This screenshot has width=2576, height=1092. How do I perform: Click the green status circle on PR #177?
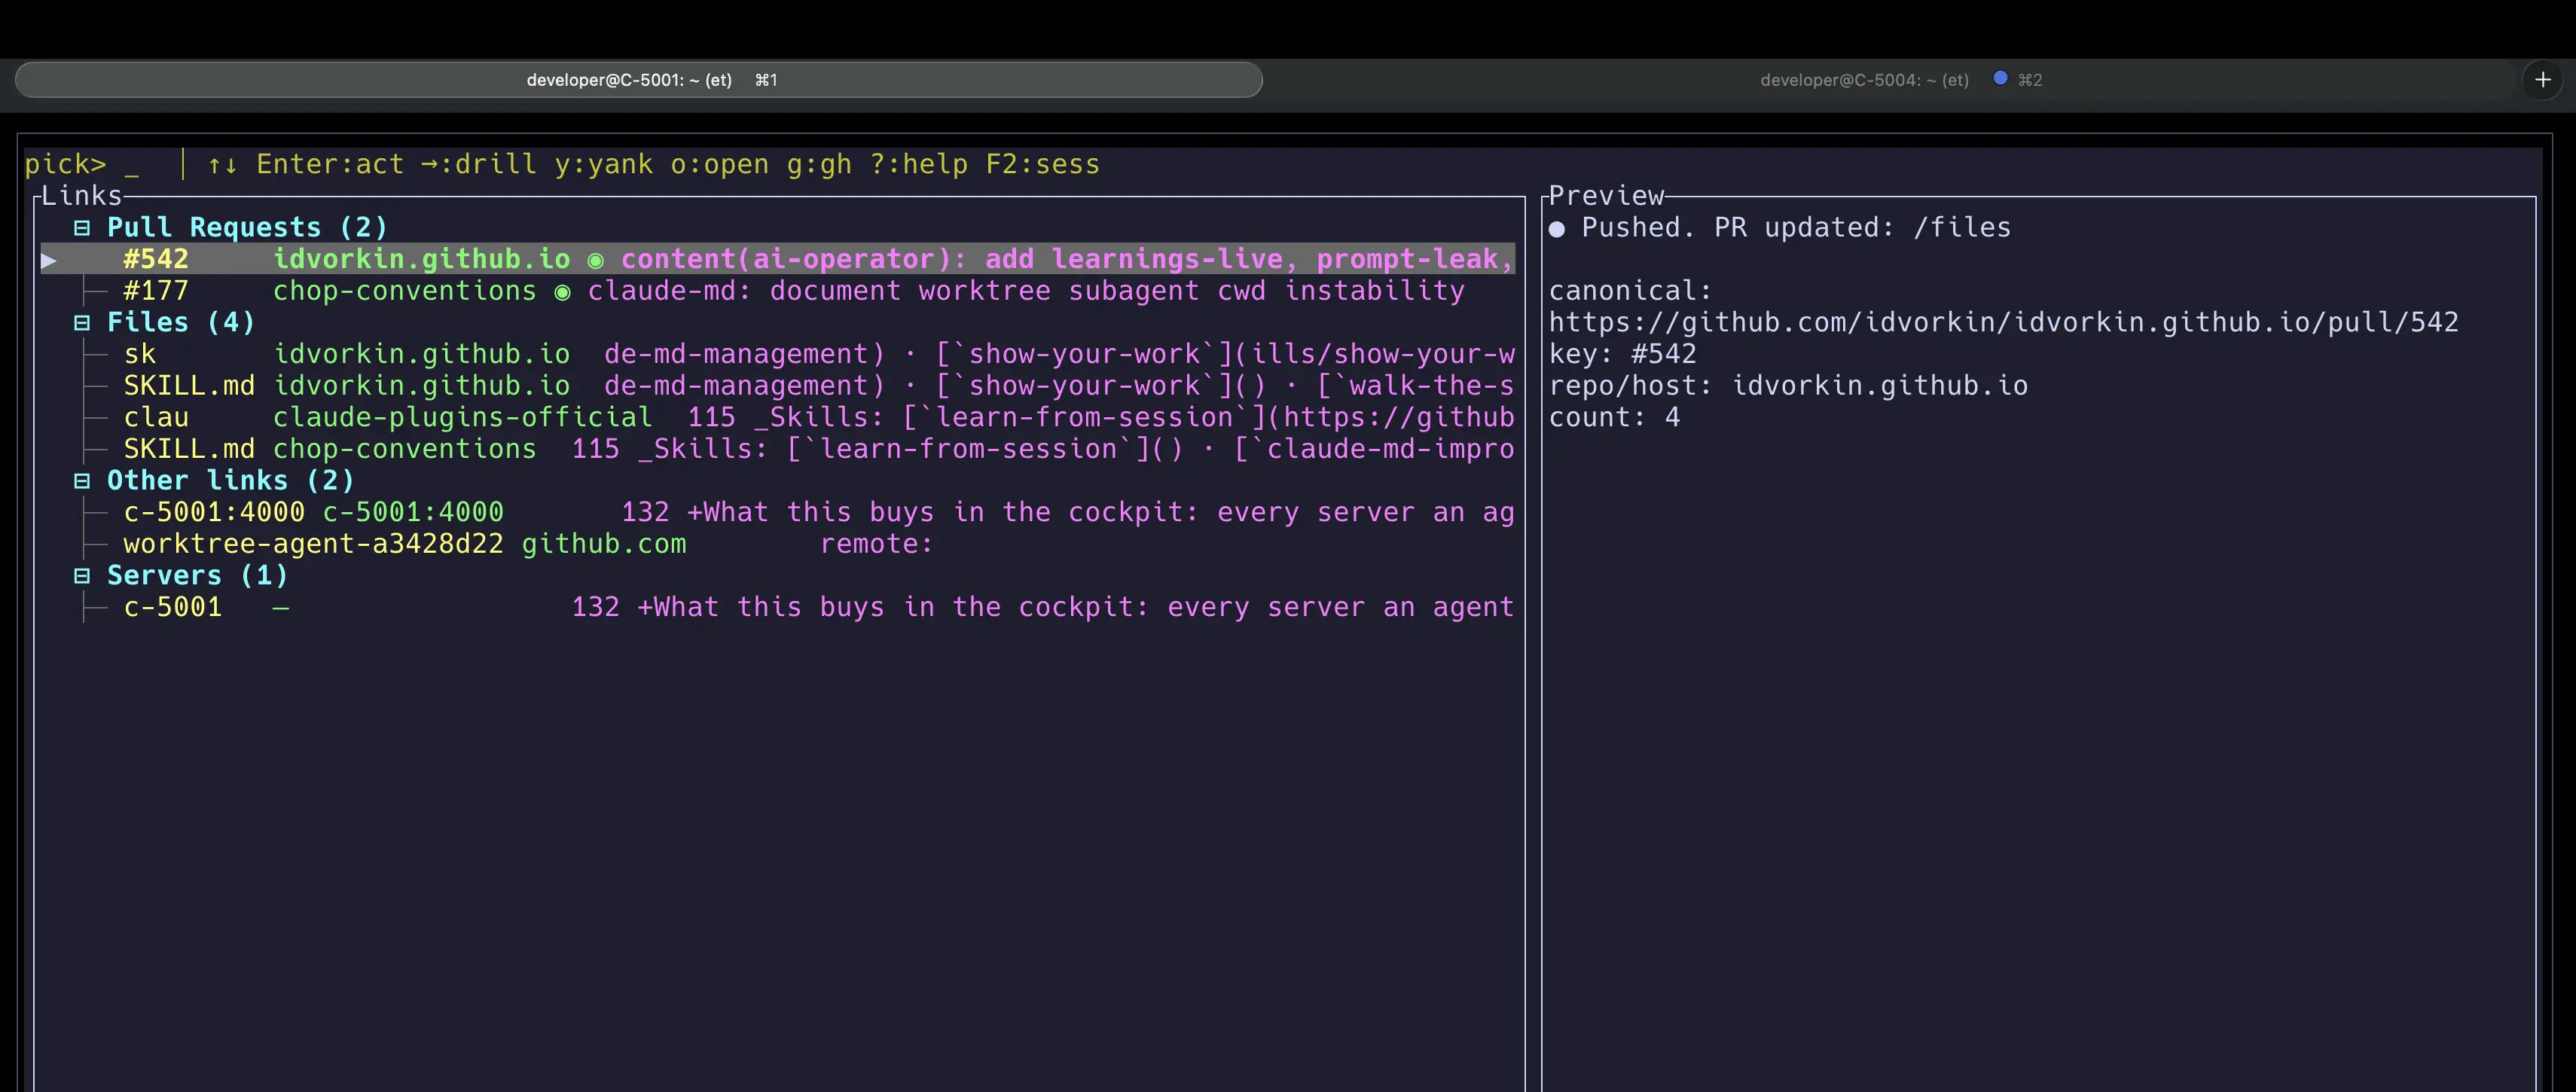(562, 292)
